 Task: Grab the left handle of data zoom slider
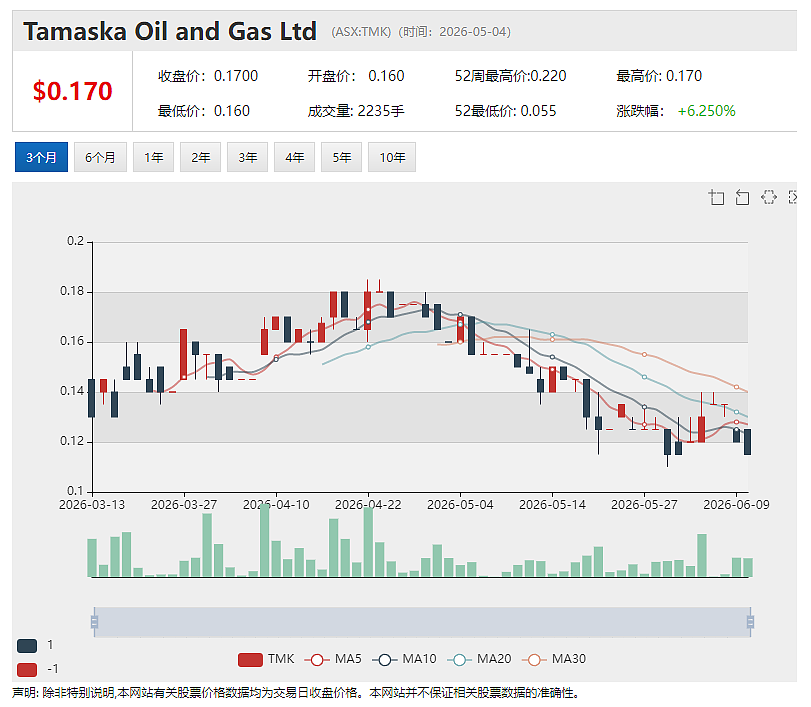coord(94,622)
